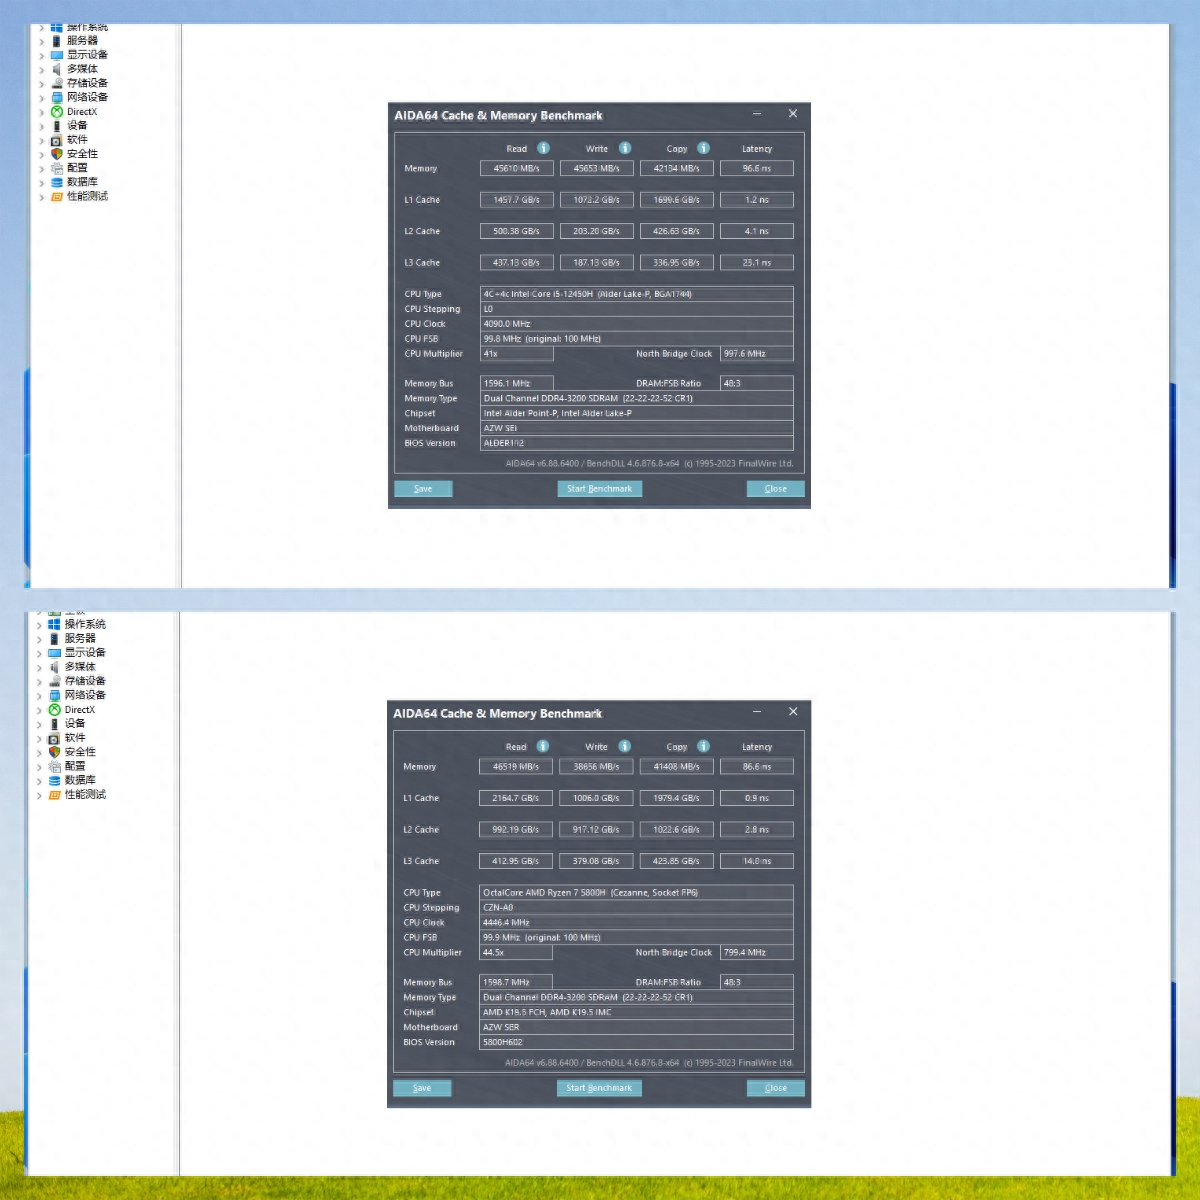Click the 性能测试 benchmark icon in the upper tree
Screen dimensions: 1200x1200
pos(57,197)
